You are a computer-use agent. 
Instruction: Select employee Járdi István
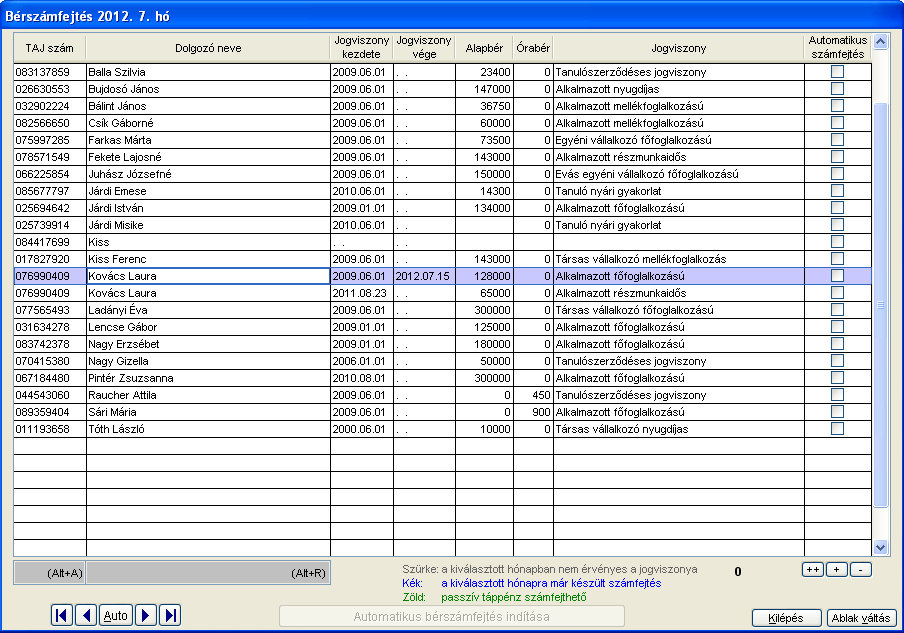pyautogui.click(x=208, y=208)
